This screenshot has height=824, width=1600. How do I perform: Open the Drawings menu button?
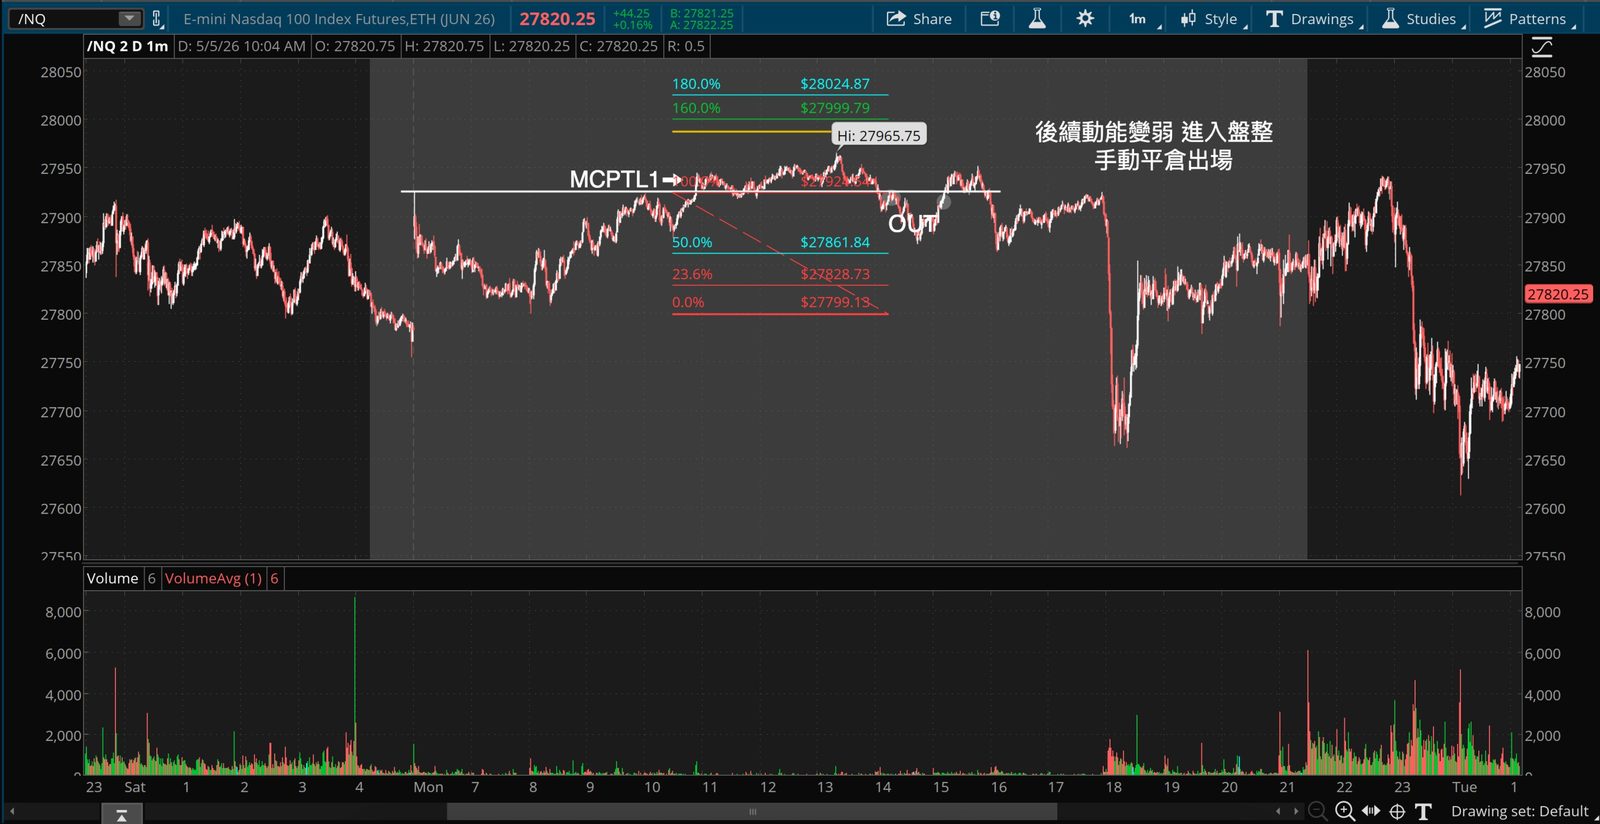[1315, 18]
